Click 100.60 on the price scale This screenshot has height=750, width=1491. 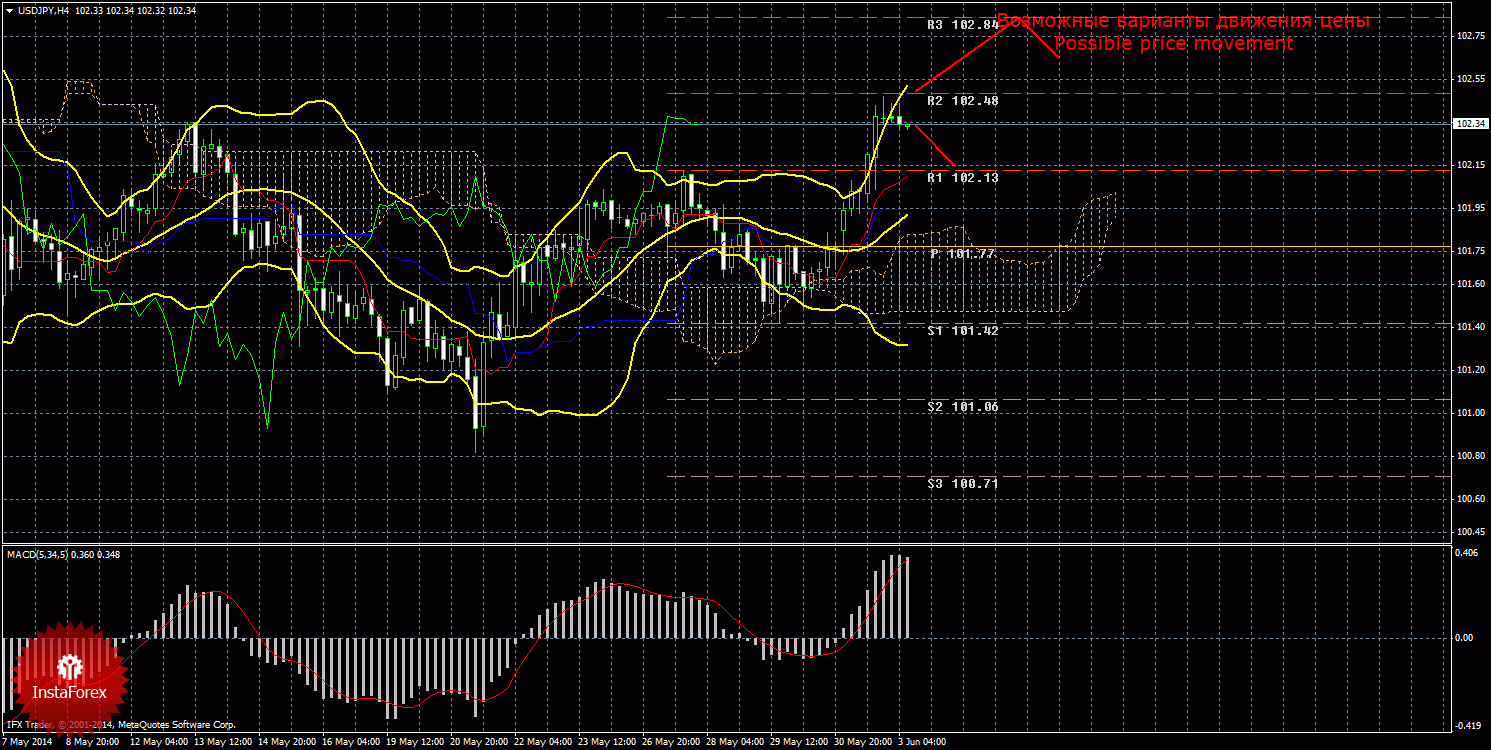tap(1470, 498)
